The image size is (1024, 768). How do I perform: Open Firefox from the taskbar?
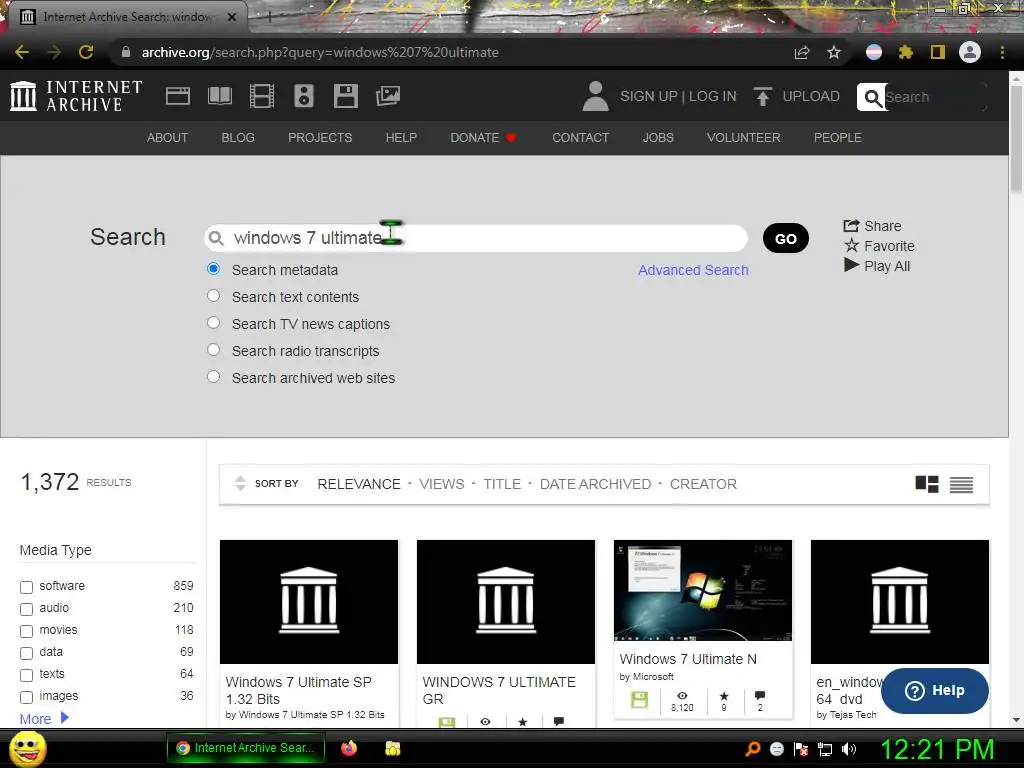(349, 748)
